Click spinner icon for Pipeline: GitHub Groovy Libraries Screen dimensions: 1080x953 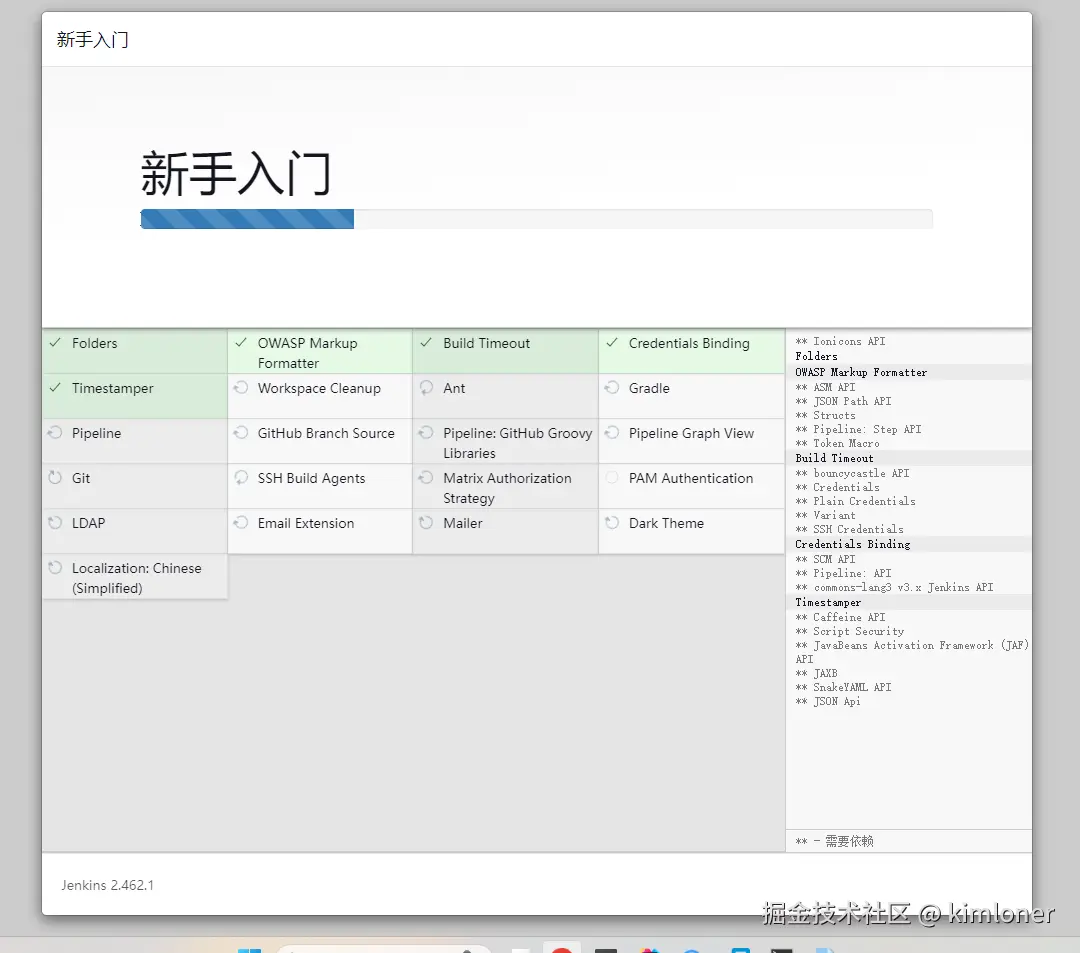click(426, 432)
